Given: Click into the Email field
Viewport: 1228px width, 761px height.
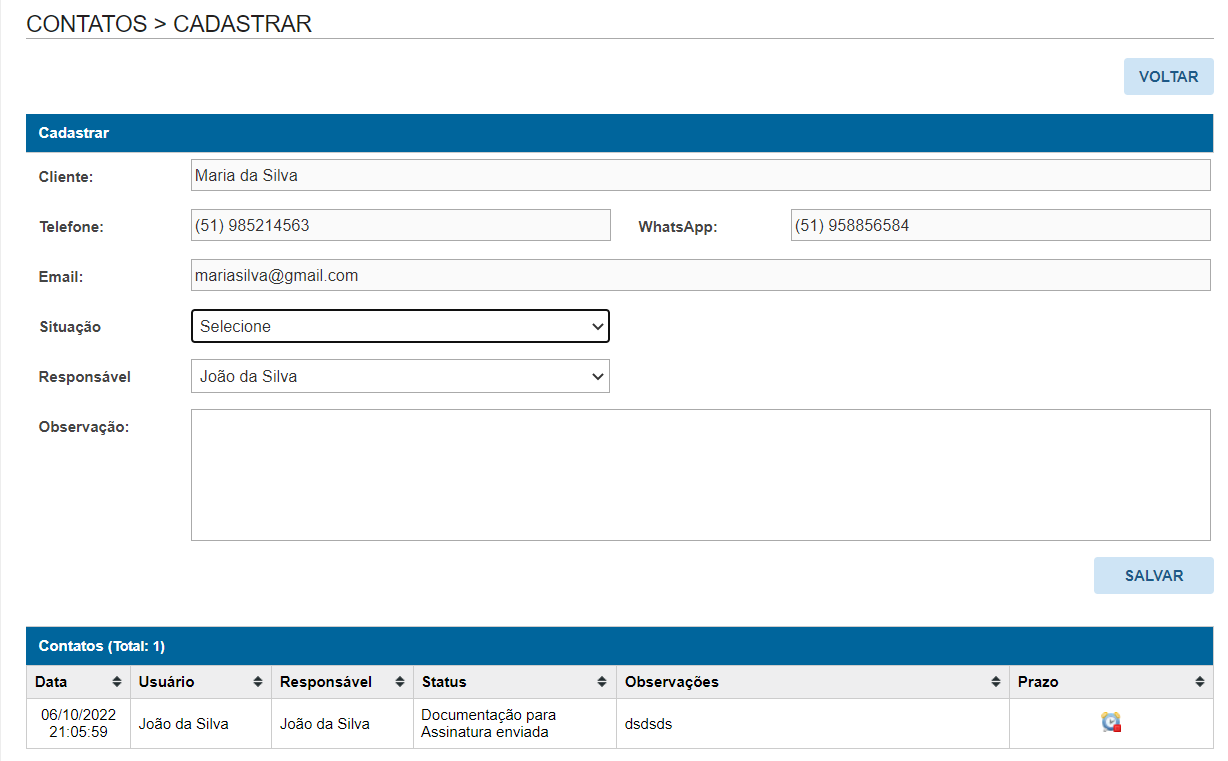Looking at the screenshot, I should [x=700, y=275].
